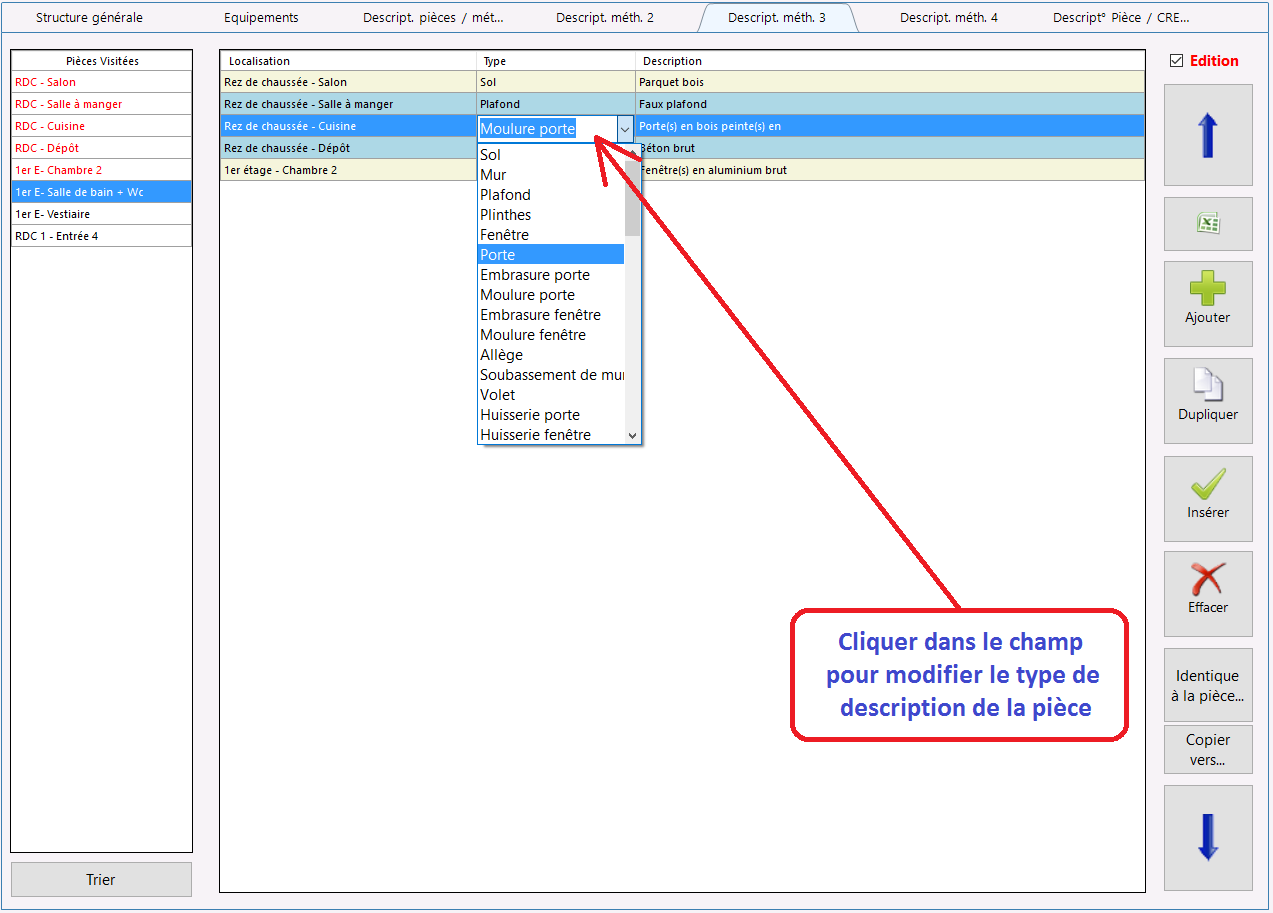Switch to the Equipements tab
1273x913 pixels.
261,18
